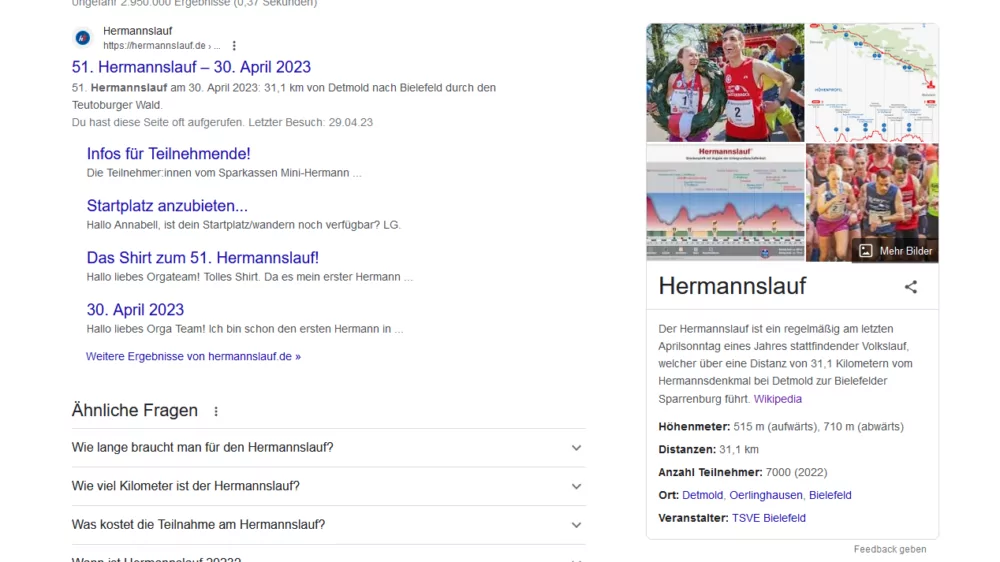
Task: Open the elevation profile chart thumbnail
Action: pos(725,202)
